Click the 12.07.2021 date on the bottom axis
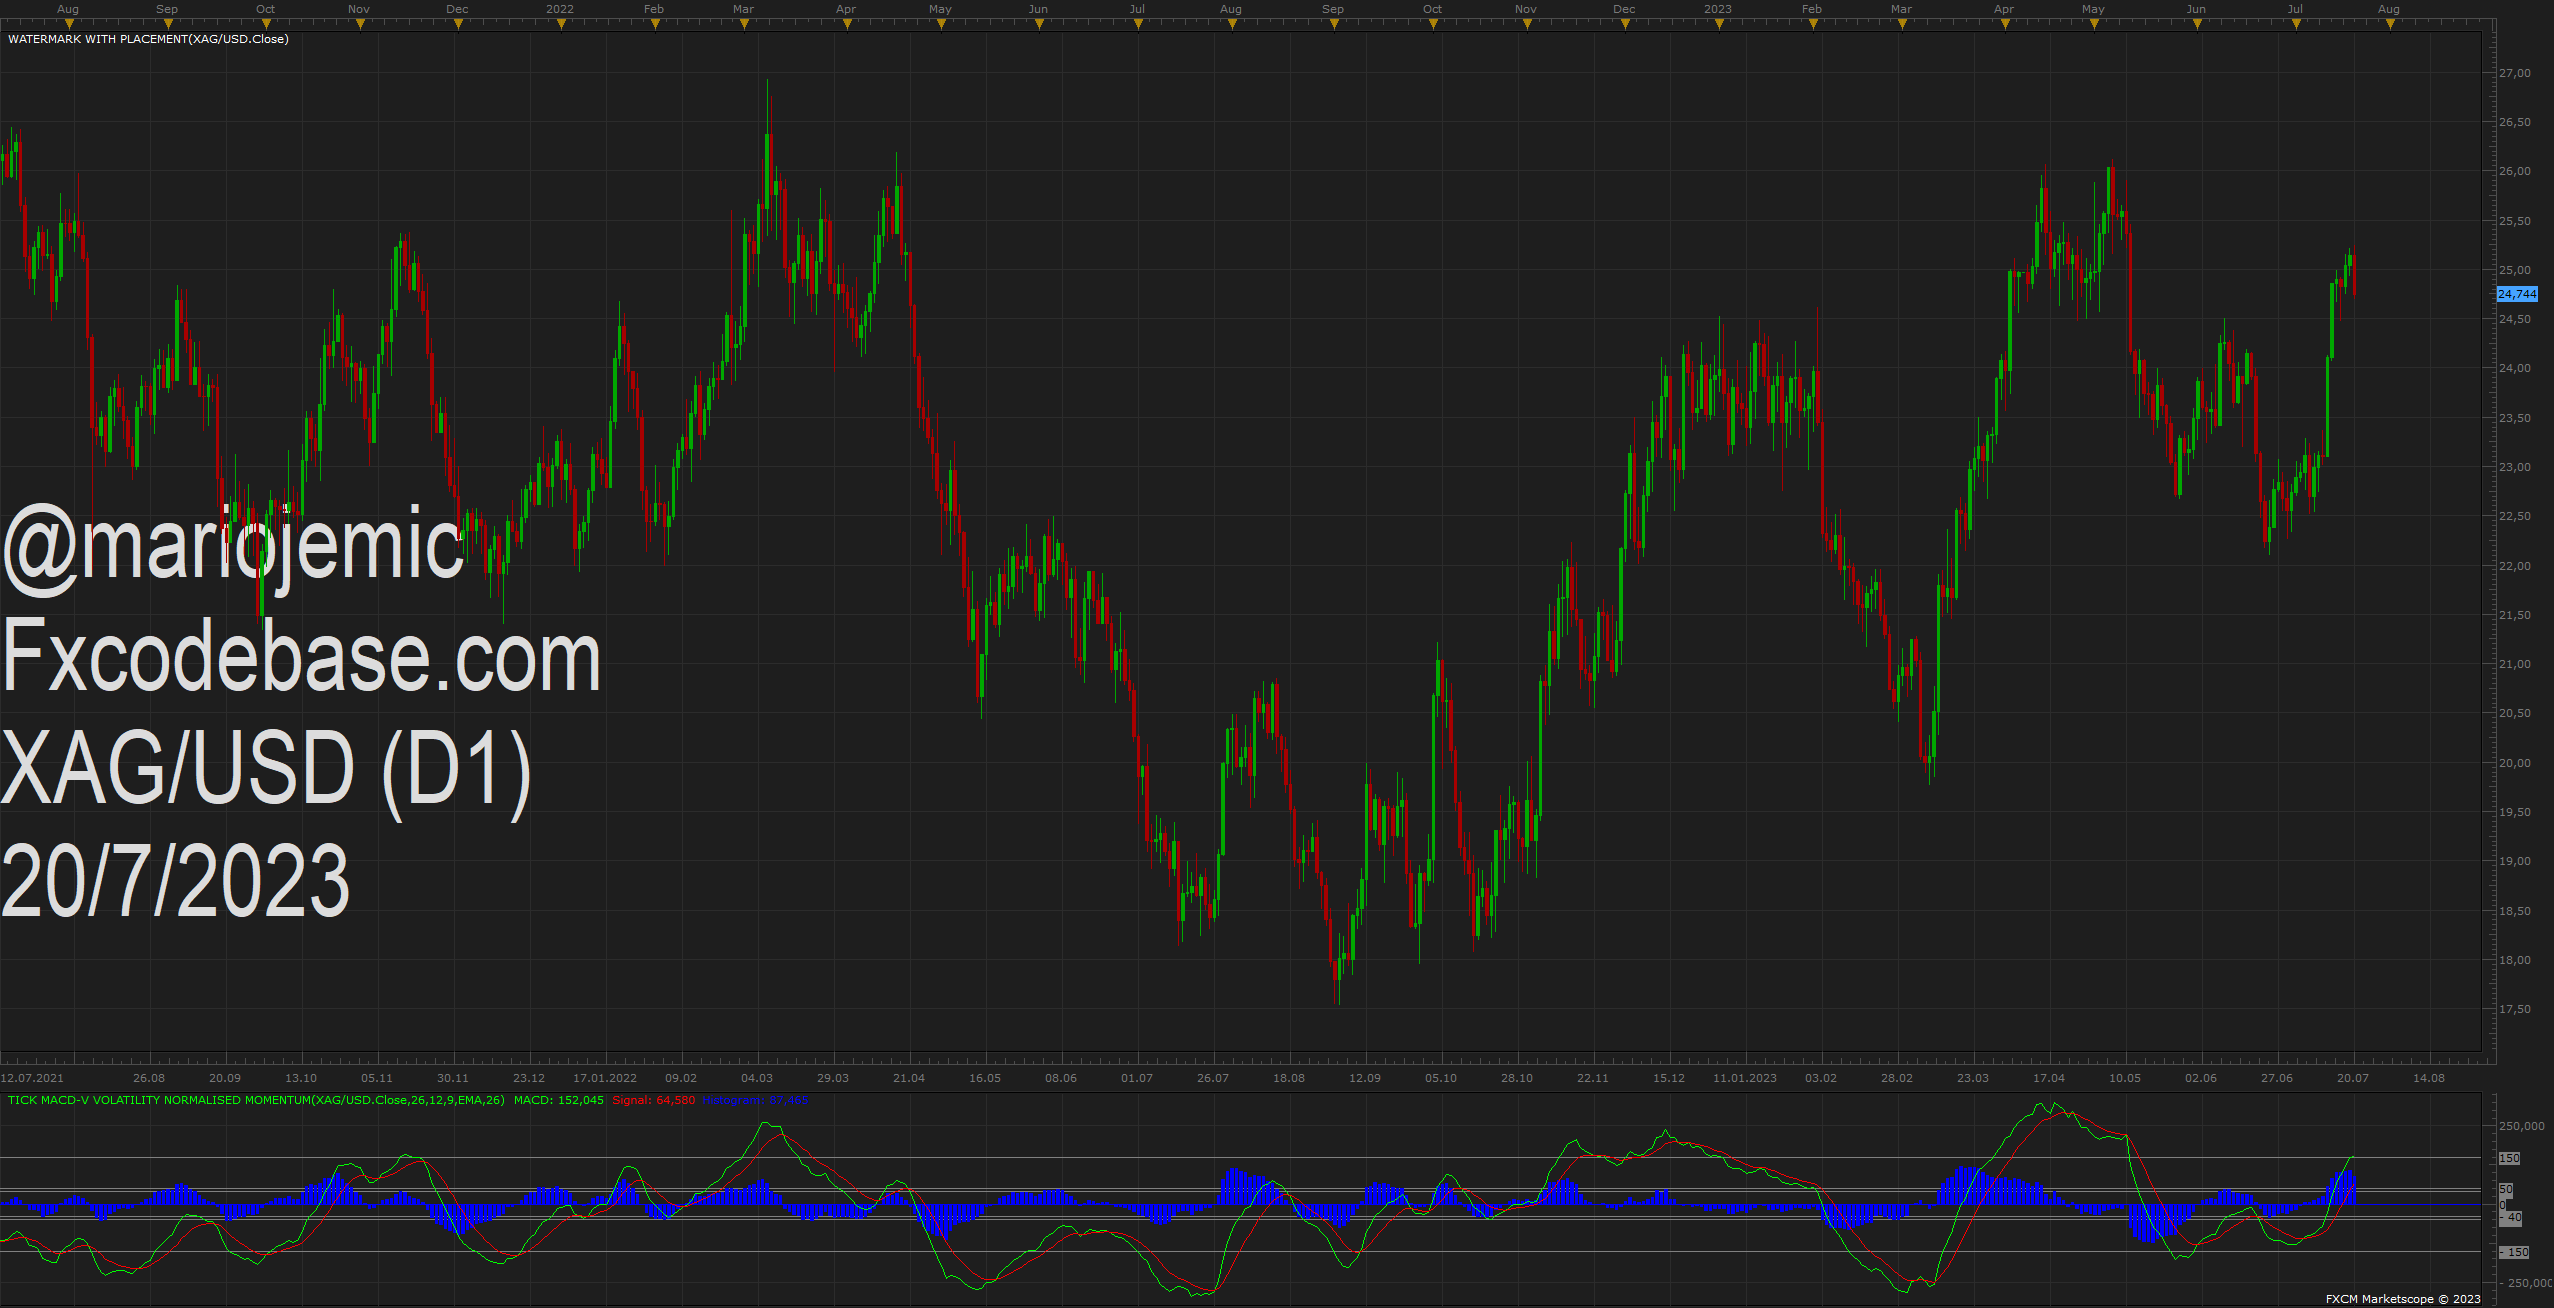The image size is (2554, 1308). [32, 1078]
